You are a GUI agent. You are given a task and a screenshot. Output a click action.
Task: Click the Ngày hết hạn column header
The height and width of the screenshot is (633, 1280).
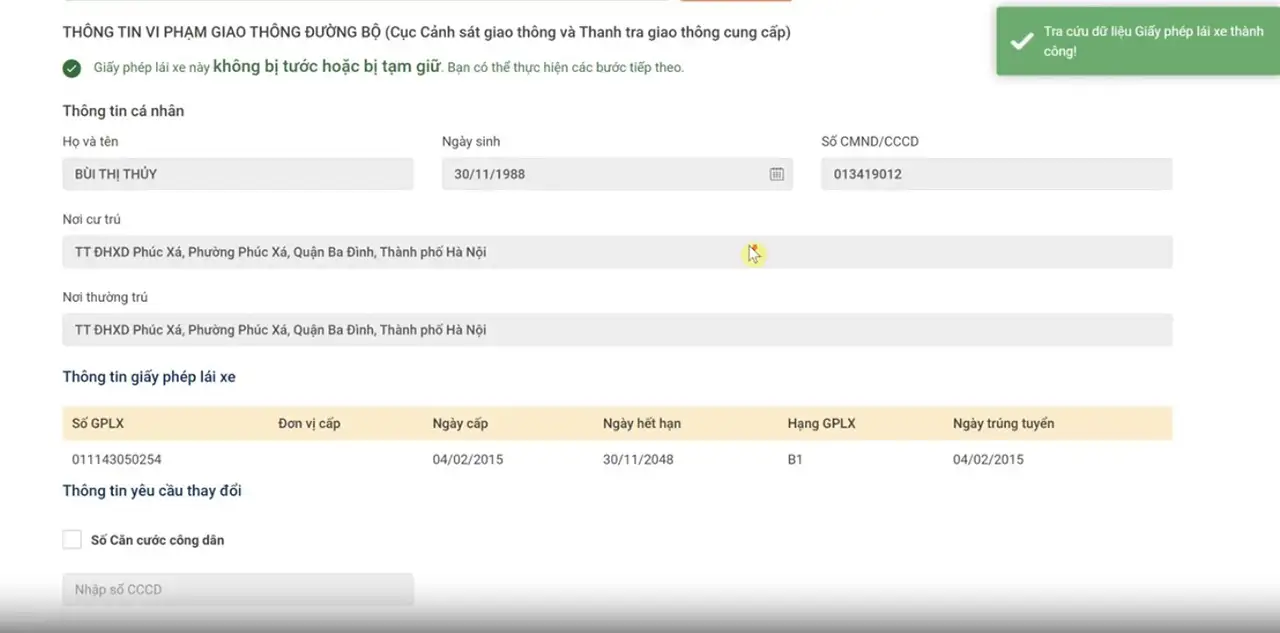coord(642,423)
